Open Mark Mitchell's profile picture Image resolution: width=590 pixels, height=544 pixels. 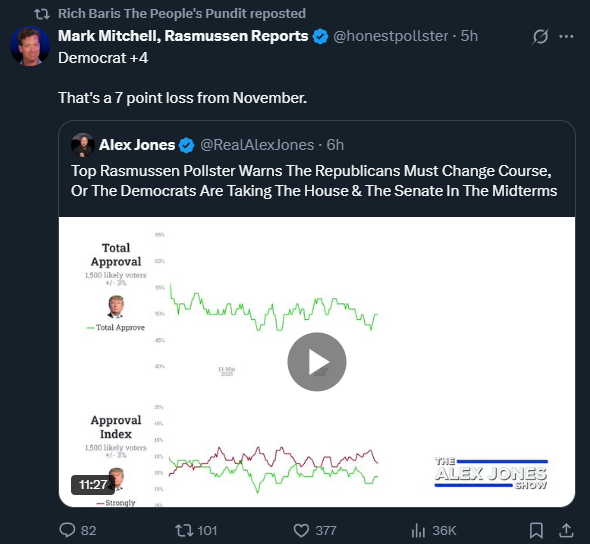pyautogui.click(x=30, y=46)
